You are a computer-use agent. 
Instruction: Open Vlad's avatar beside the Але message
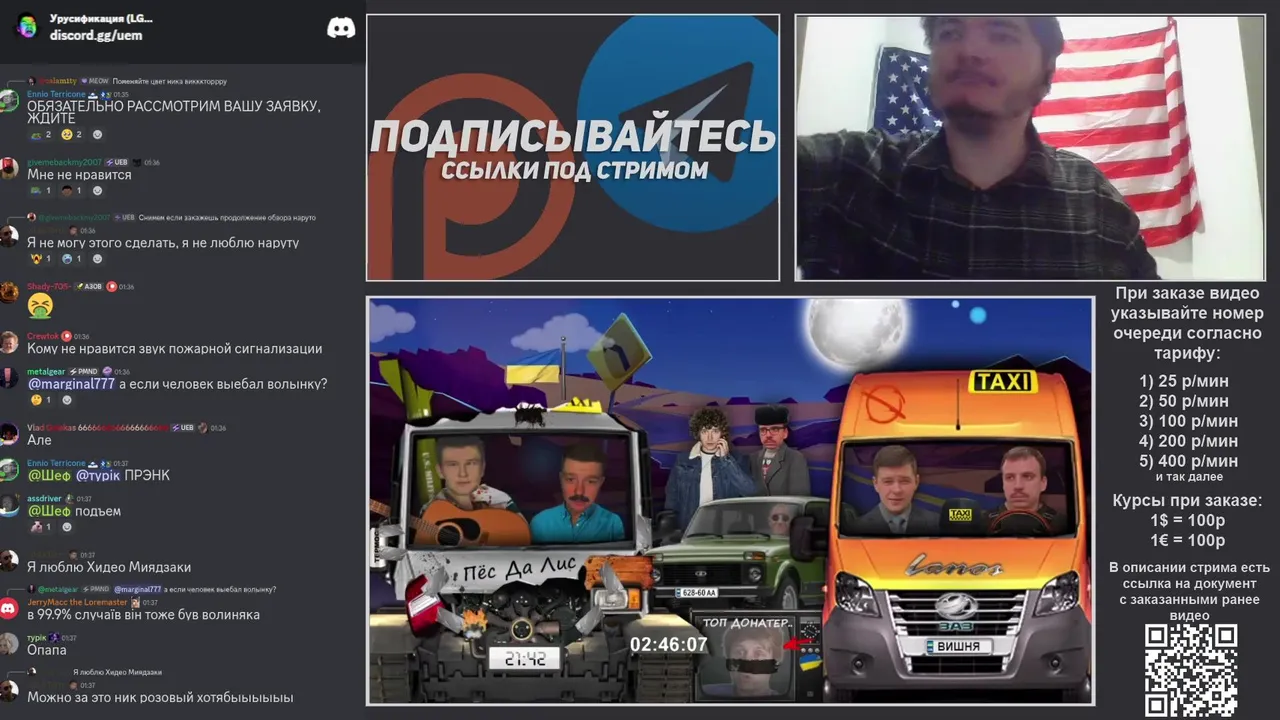9,434
